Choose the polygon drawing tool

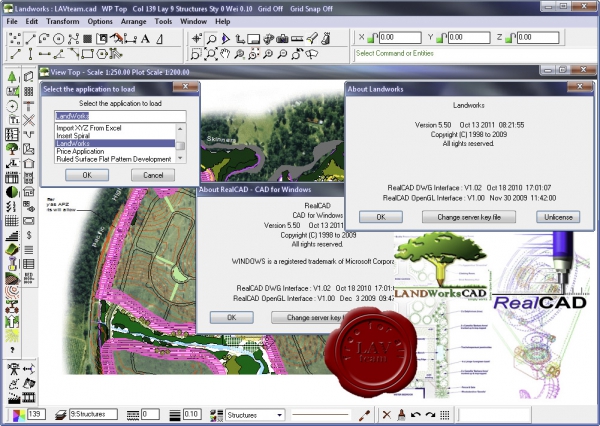[x=102, y=54]
